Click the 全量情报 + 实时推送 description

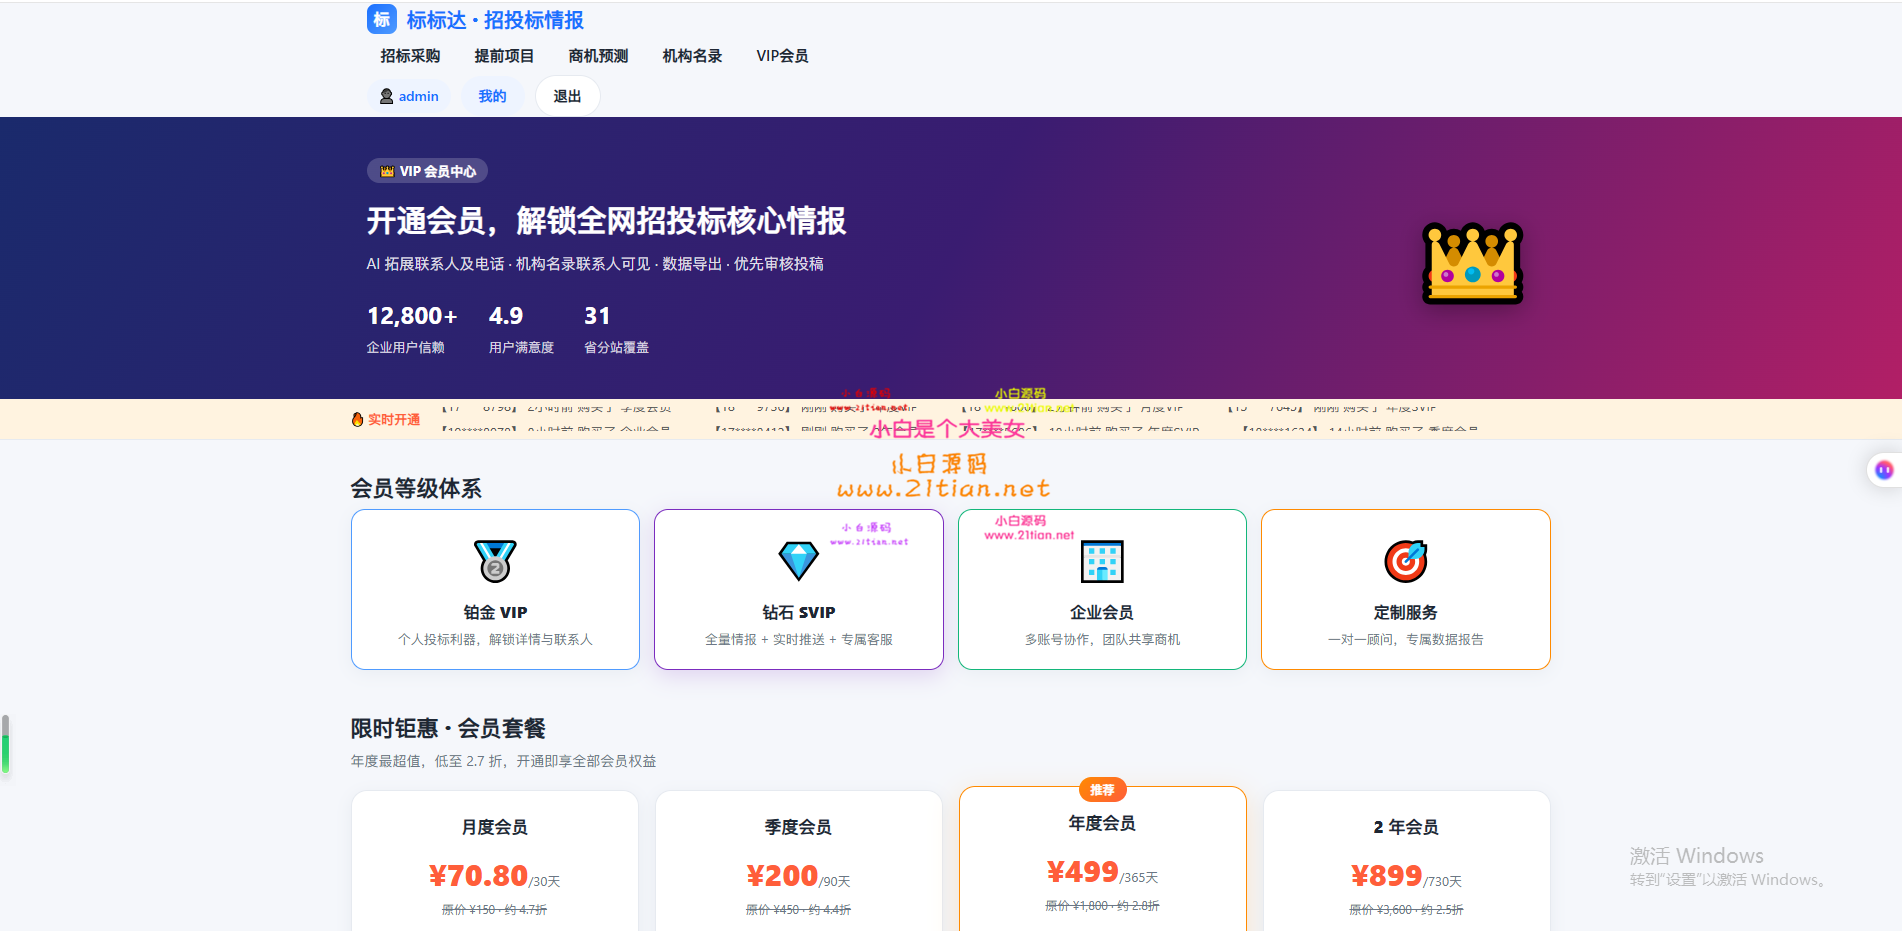(x=798, y=639)
